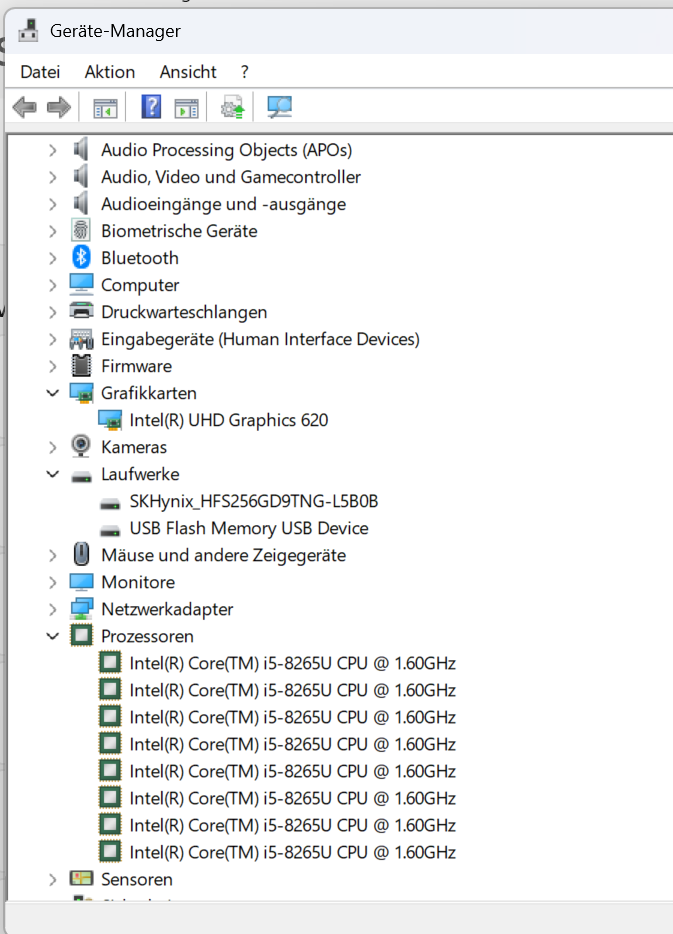Image resolution: width=673 pixels, height=934 pixels.
Task: Click Scan for hardware changes icon
Action: click(279, 107)
